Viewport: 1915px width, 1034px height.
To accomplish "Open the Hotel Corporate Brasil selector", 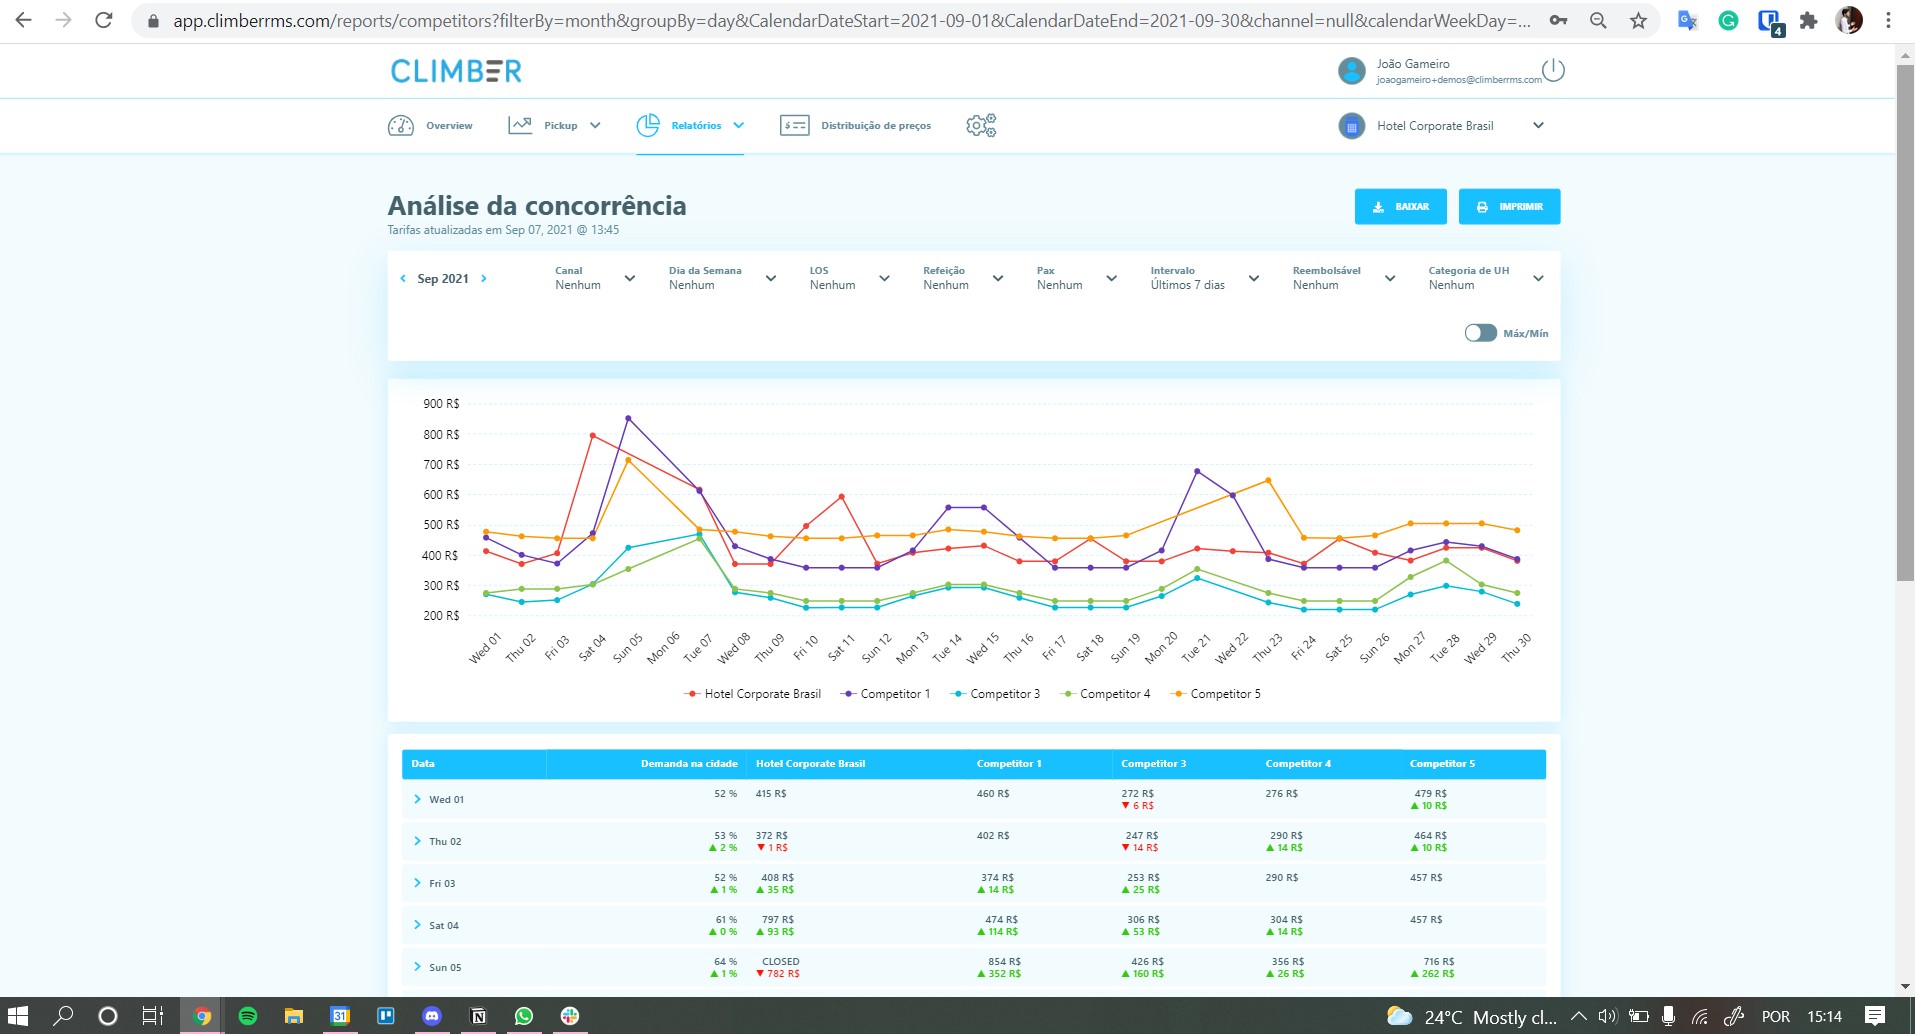I will [1441, 126].
